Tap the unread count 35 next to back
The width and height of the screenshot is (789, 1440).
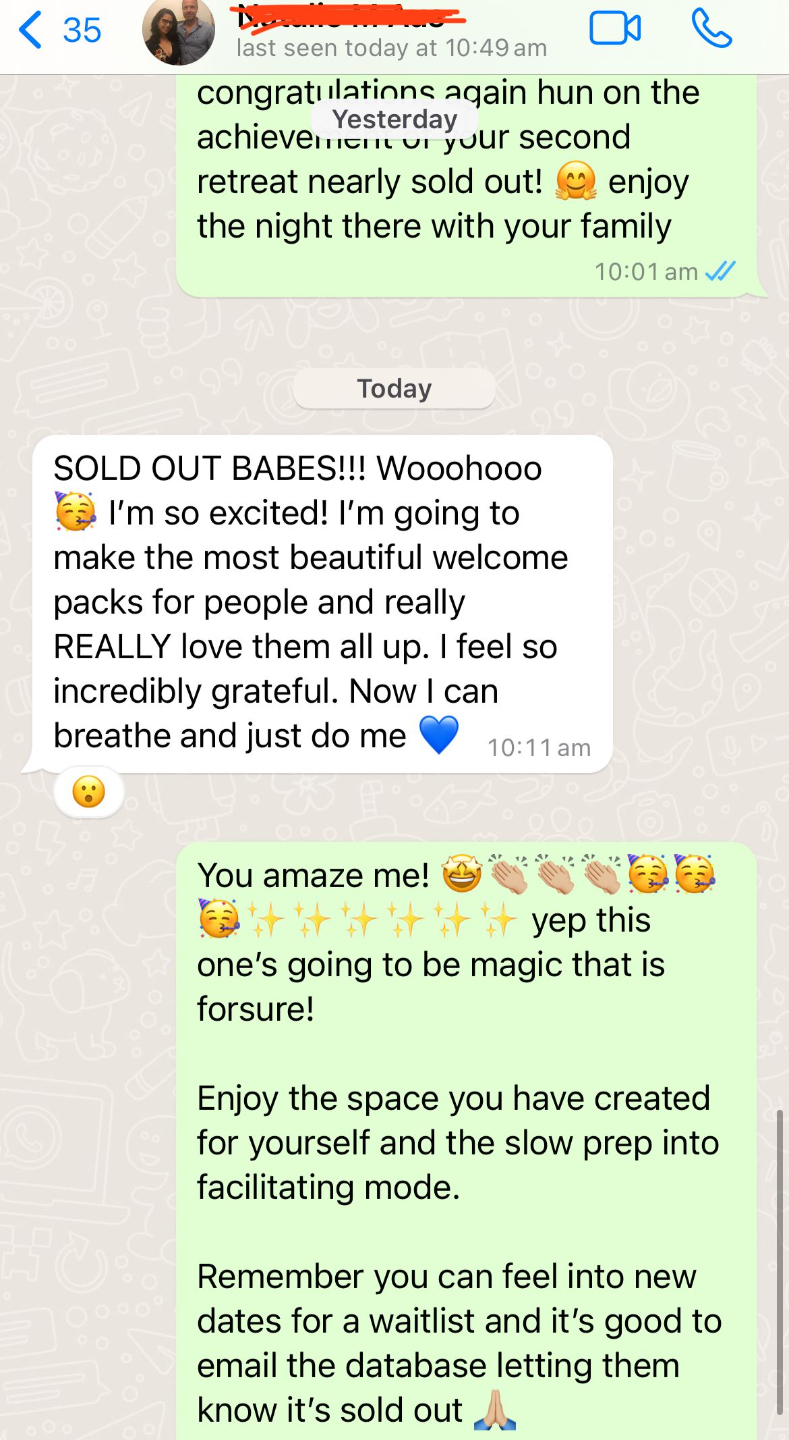pos(82,30)
